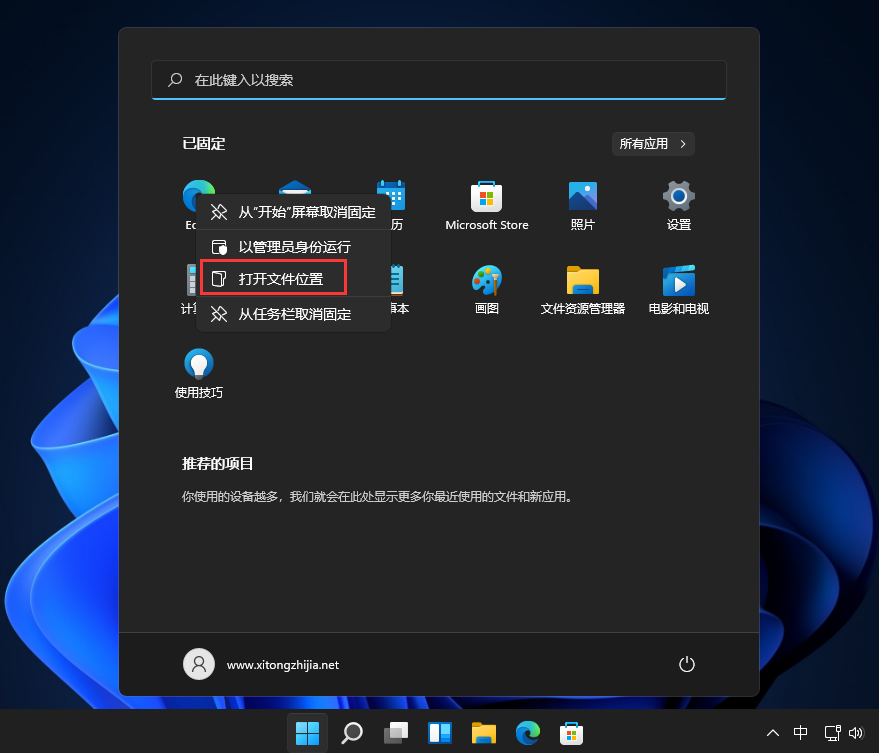Click the power button in Start menu

point(687,664)
